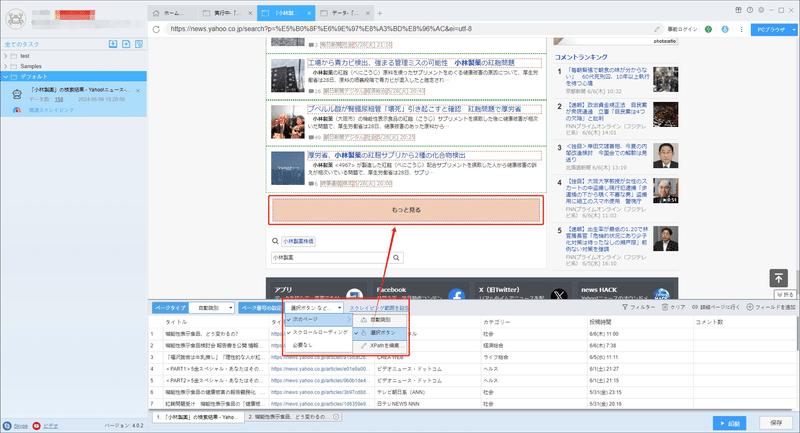Open the three-dot more menu
The image size is (800, 433).
coord(741,29)
